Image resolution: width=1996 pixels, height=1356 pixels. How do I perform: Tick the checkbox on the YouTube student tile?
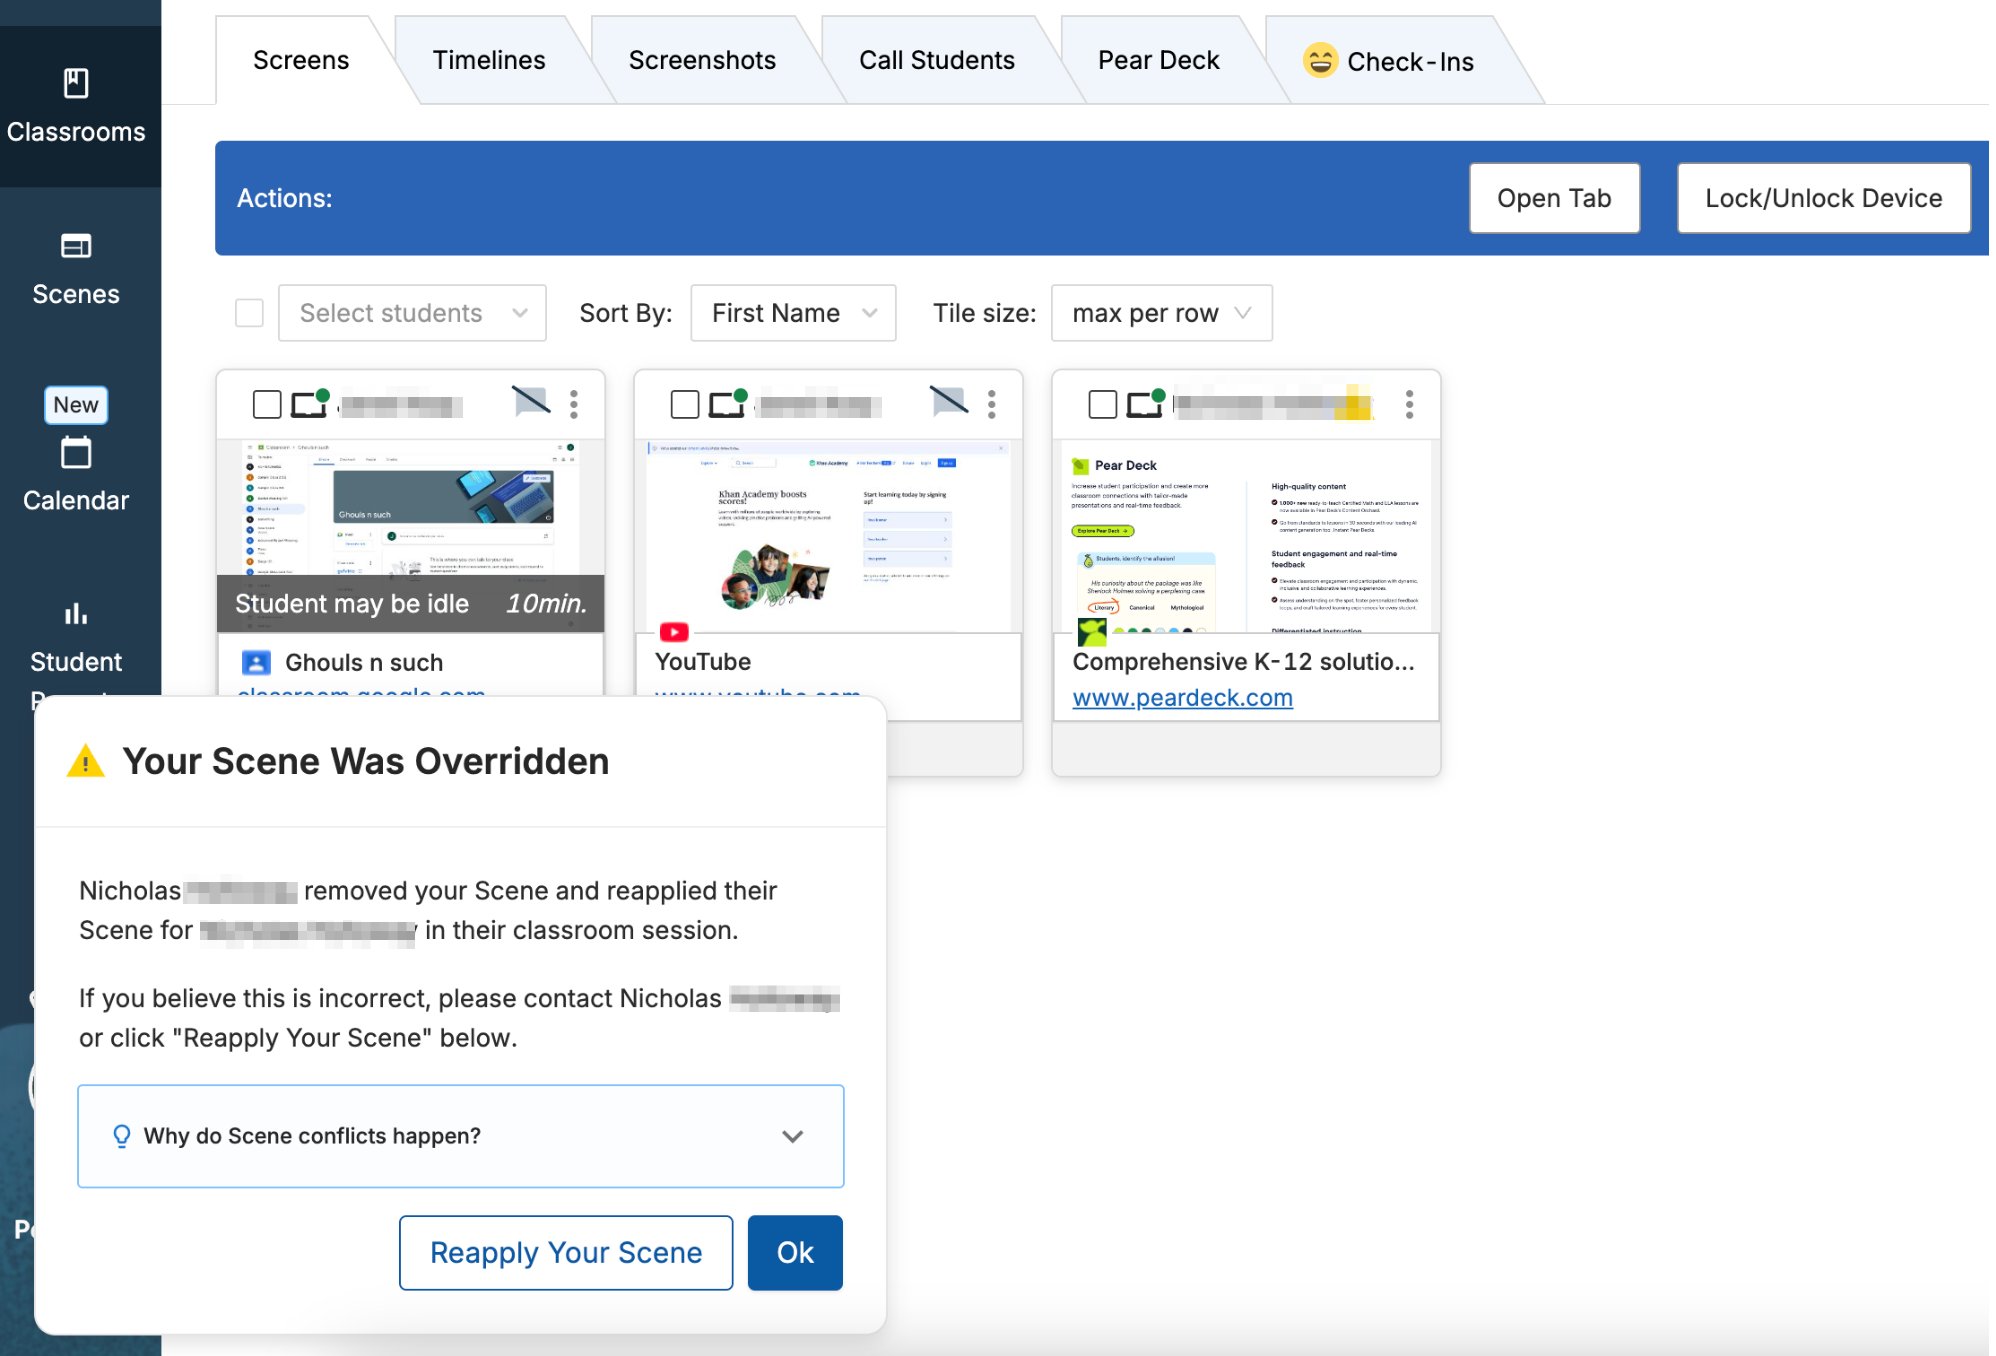pyautogui.click(x=685, y=404)
